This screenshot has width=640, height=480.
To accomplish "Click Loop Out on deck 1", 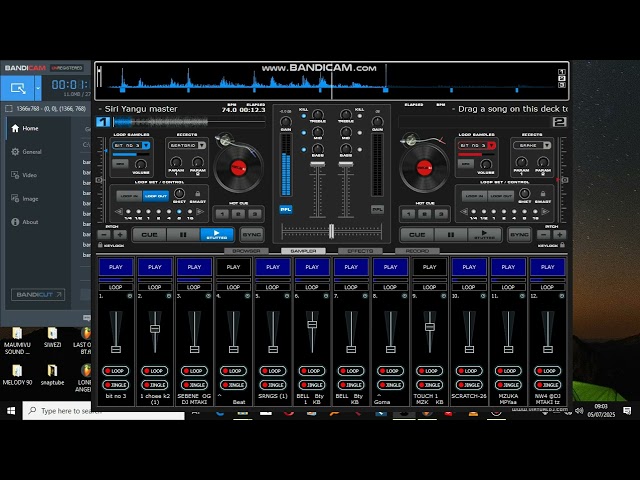I will (x=156, y=196).
